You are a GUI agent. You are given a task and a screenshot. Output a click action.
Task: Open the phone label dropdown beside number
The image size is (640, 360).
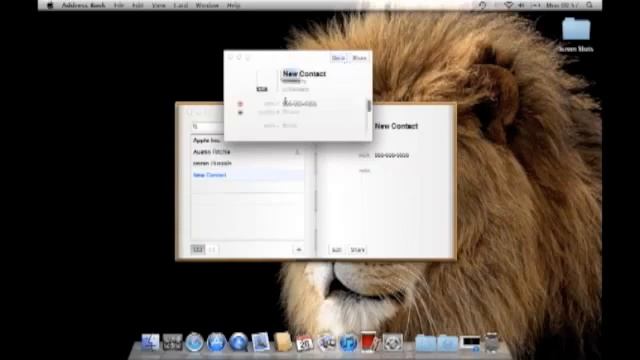point(271,104)
